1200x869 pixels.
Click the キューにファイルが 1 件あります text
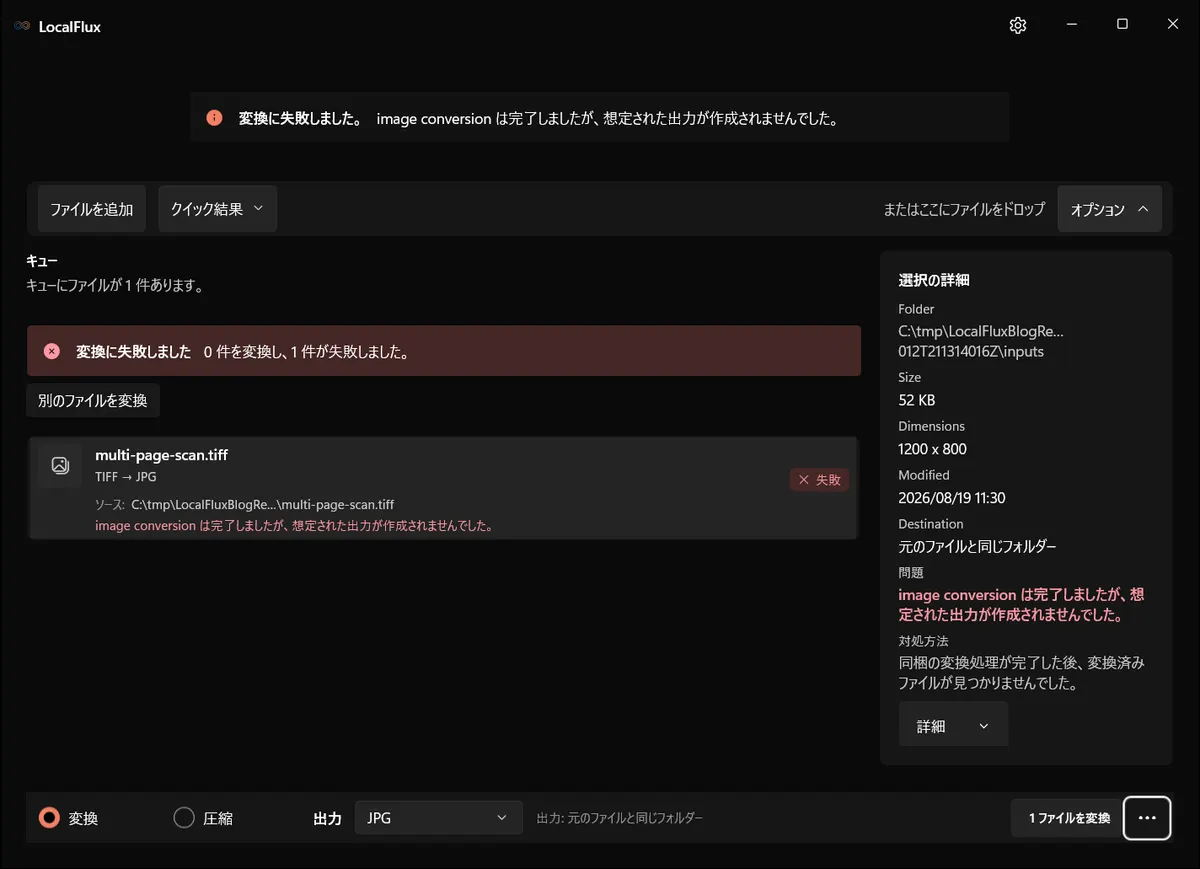tap(115, 286)
